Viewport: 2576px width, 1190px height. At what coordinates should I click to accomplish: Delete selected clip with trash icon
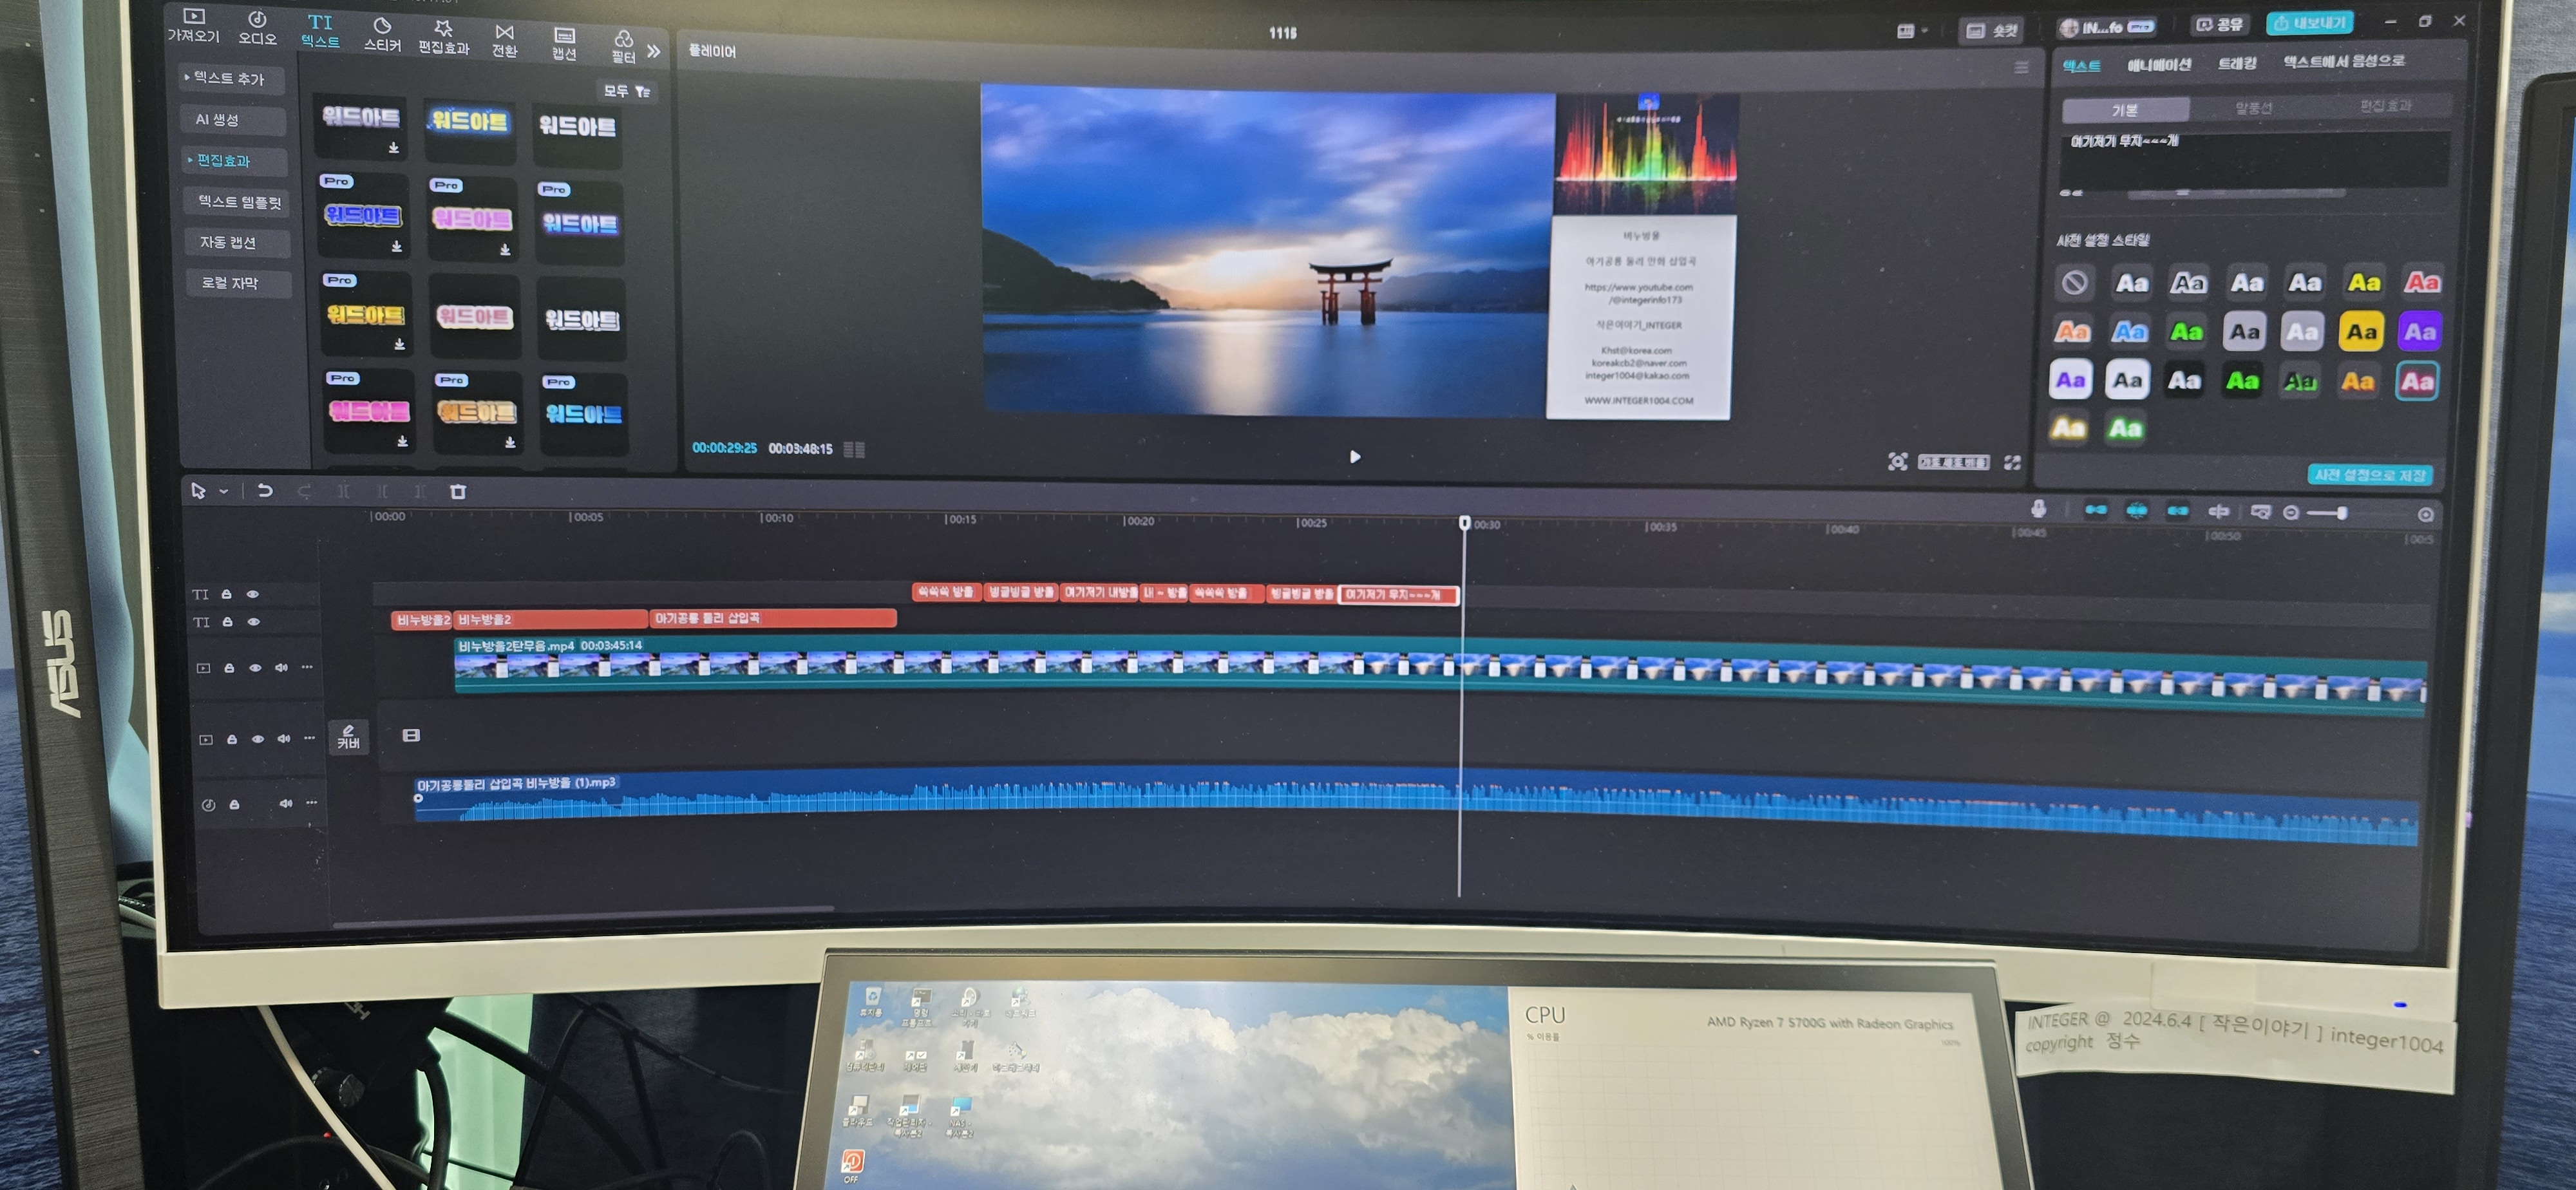[458, 491]
